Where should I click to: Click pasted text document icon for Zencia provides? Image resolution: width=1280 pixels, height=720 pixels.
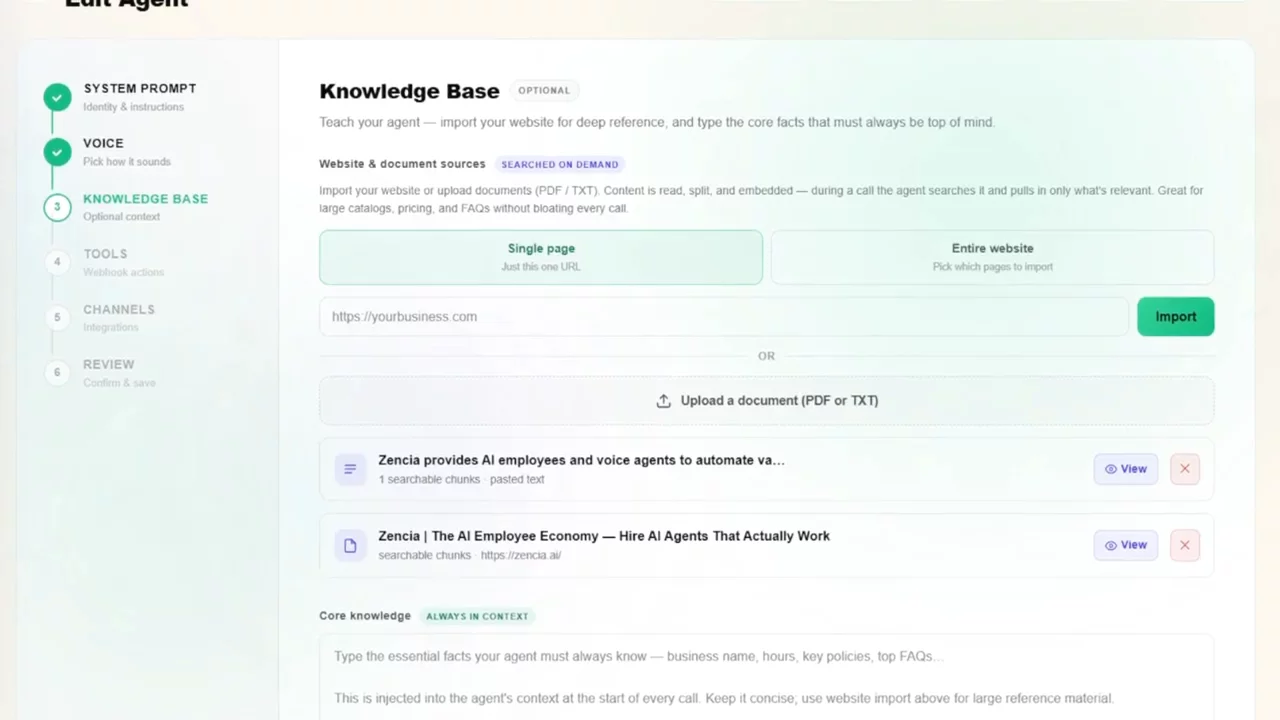click(350, 469)
